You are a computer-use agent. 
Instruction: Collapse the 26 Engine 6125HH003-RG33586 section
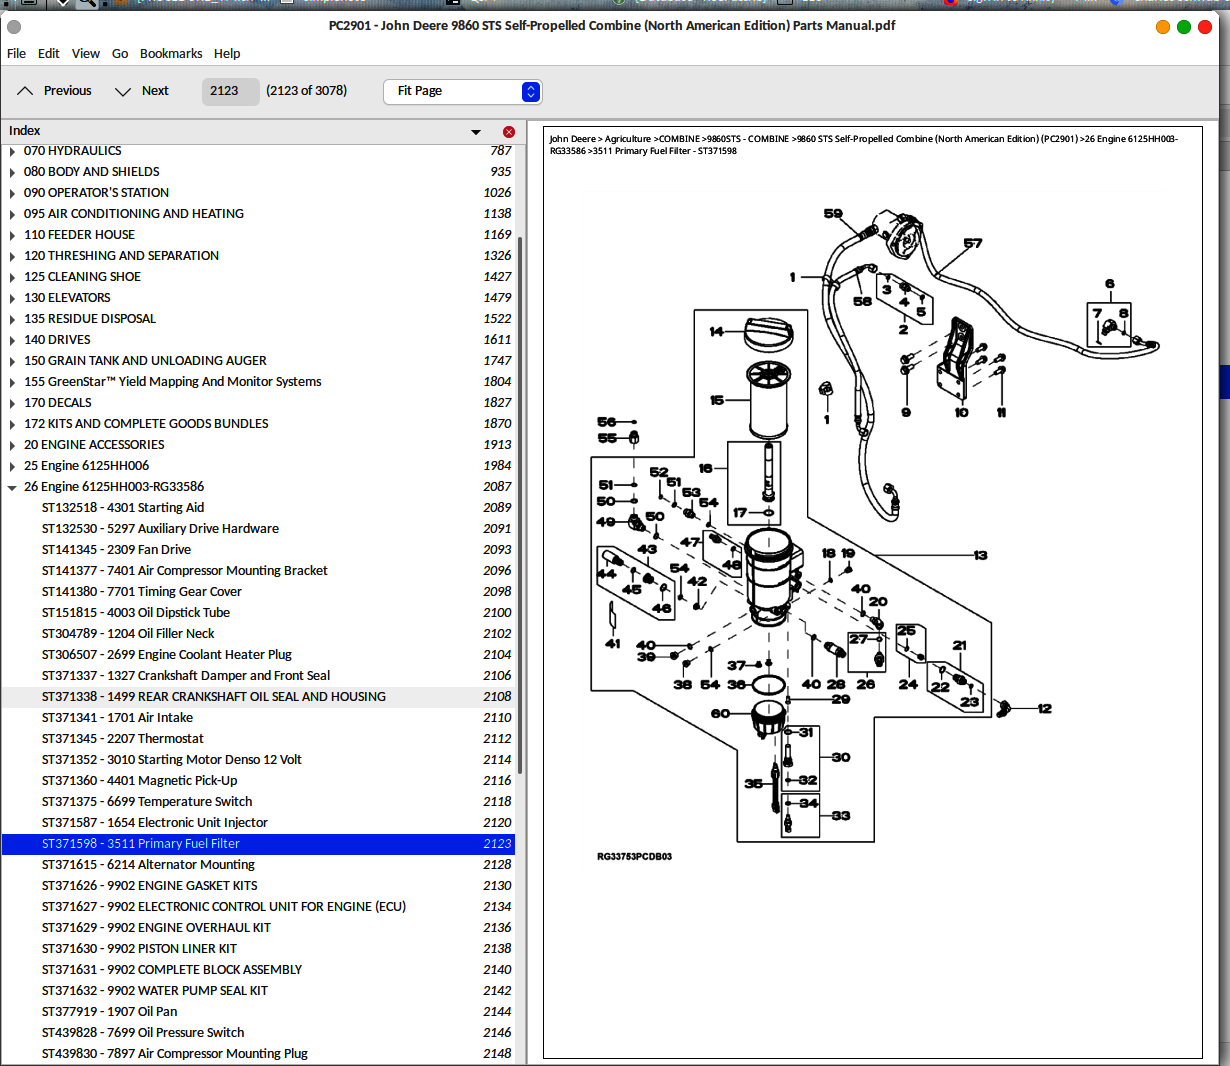(12, 487)
